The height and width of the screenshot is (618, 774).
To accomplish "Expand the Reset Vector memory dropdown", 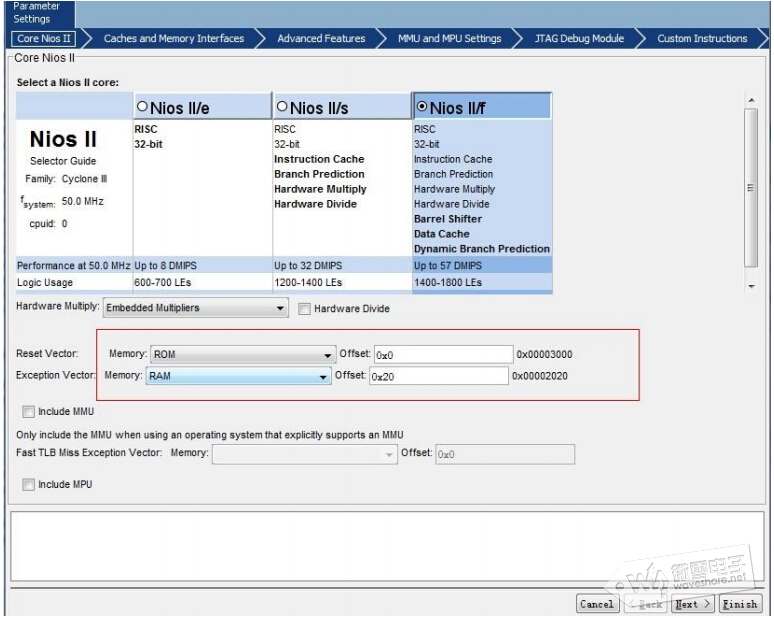I will pyautogui.click(x=242, y=355).
